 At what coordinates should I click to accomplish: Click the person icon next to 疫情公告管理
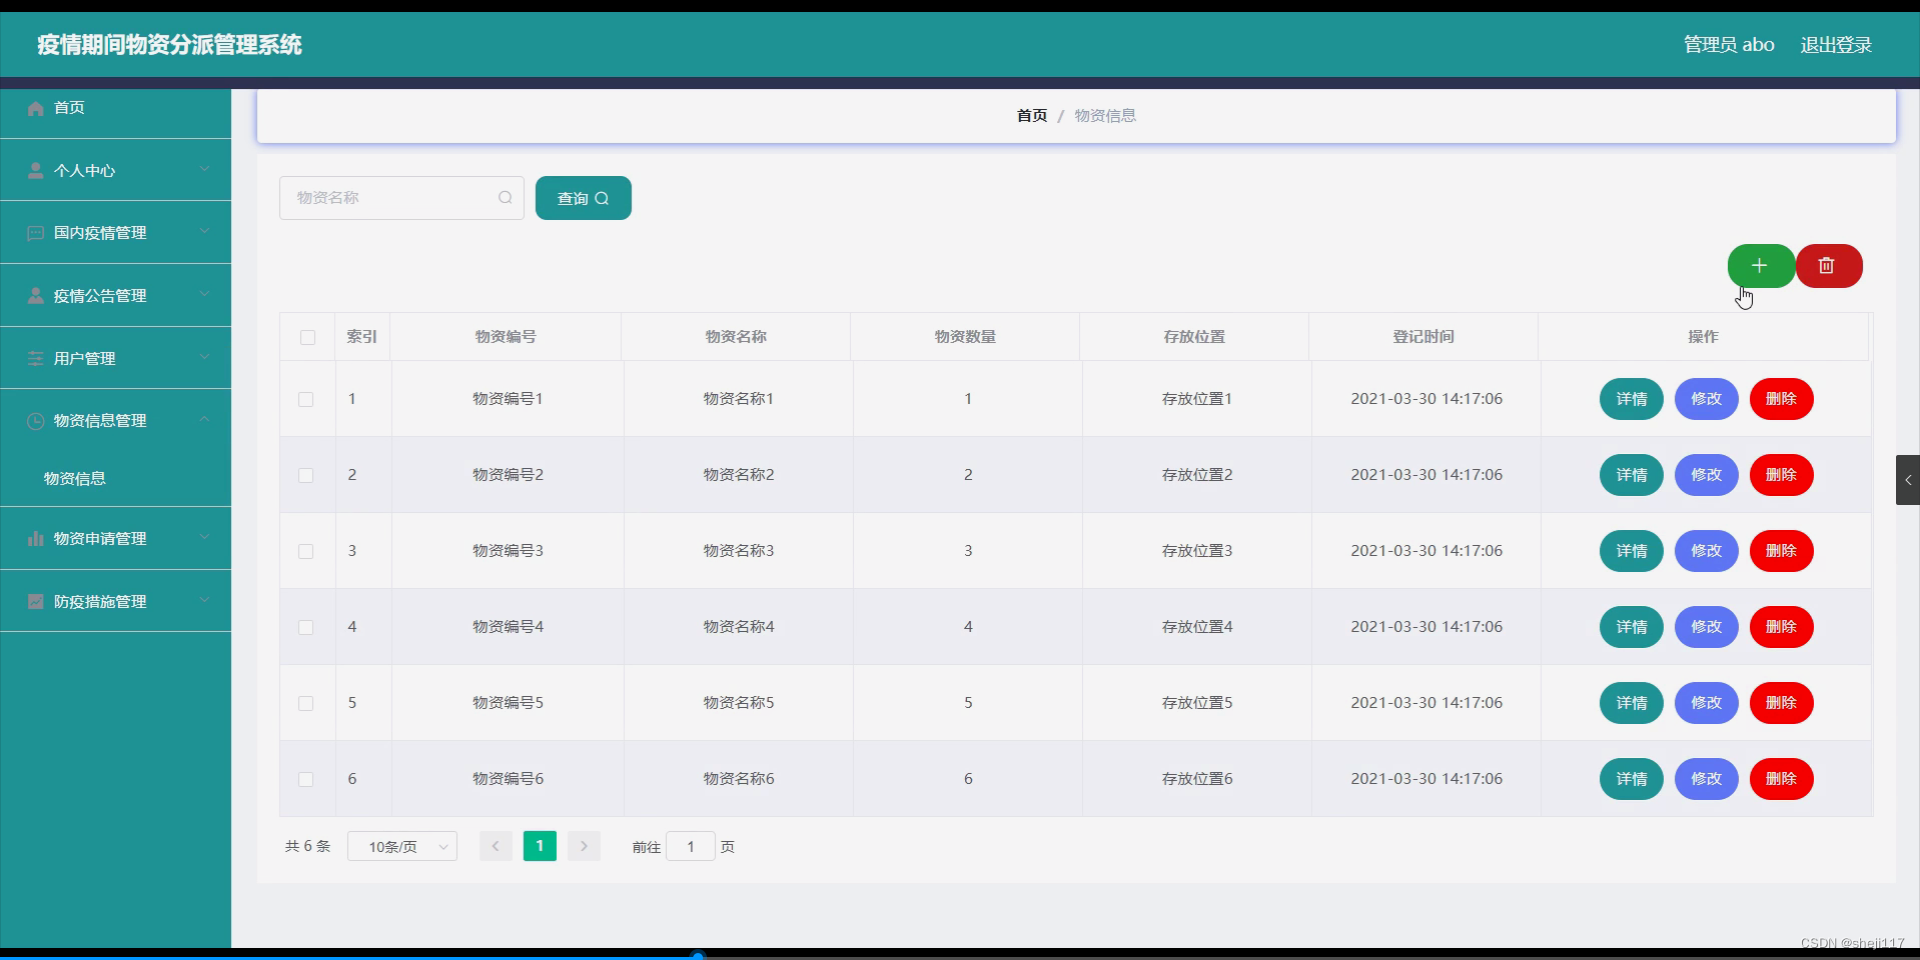[36, 296]
